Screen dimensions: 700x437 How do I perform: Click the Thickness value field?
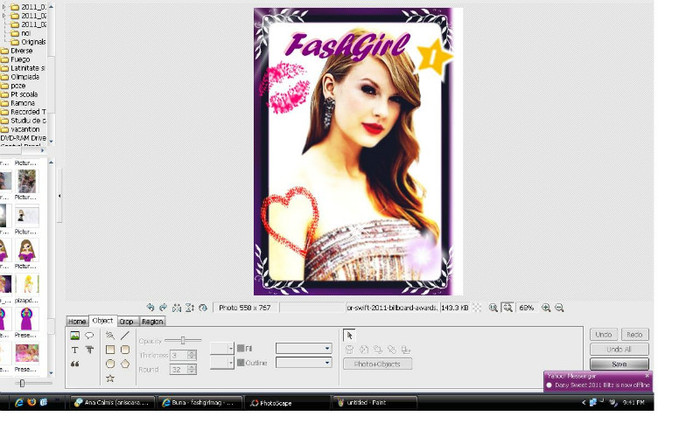(x=178, y=355)
